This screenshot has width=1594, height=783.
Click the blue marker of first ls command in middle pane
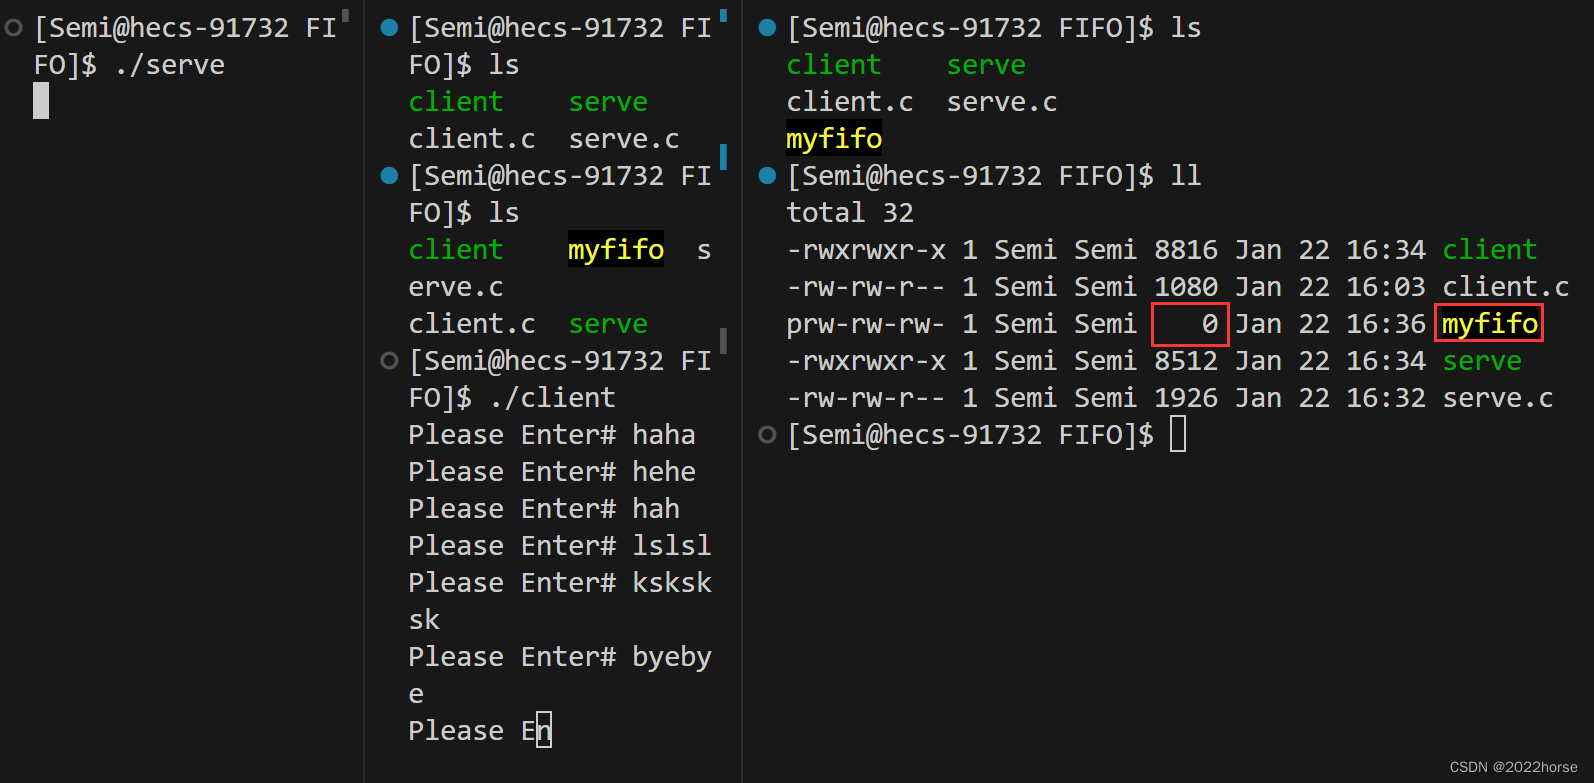(x=390, y=28)
